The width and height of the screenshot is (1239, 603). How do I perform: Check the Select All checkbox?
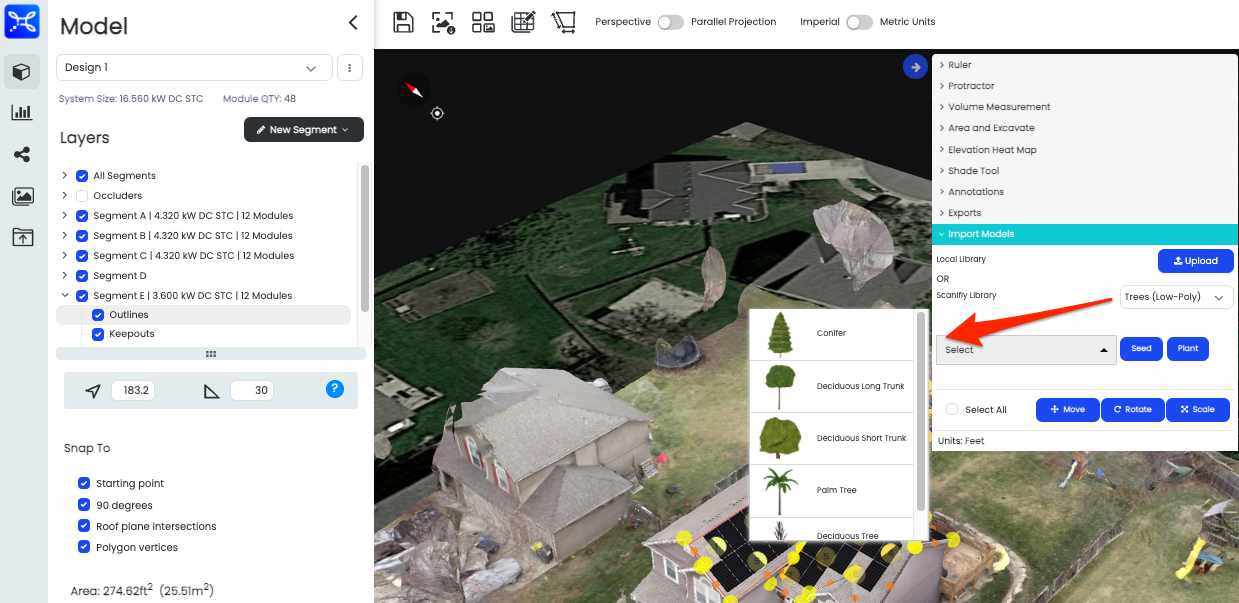(x=952, y=410)
